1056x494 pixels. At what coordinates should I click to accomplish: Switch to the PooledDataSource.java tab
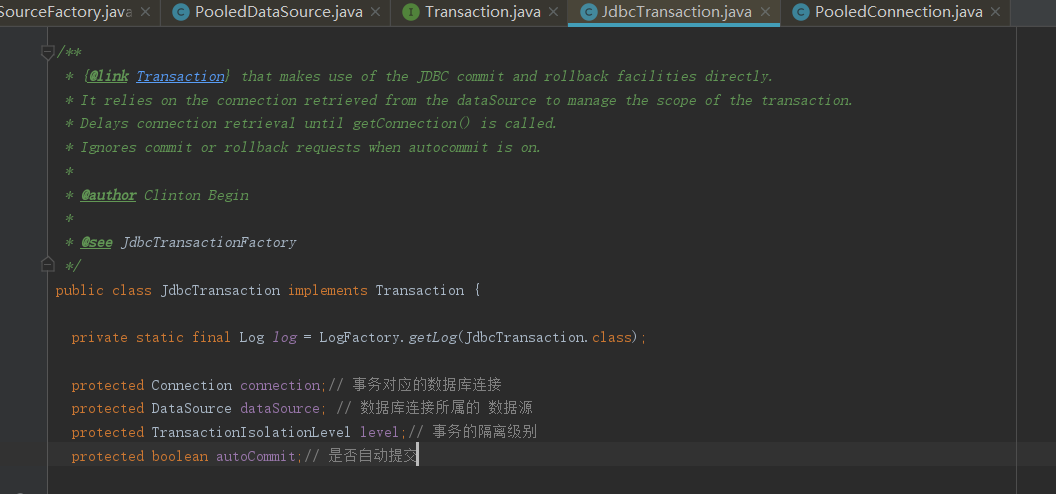[x=278, y=12]
